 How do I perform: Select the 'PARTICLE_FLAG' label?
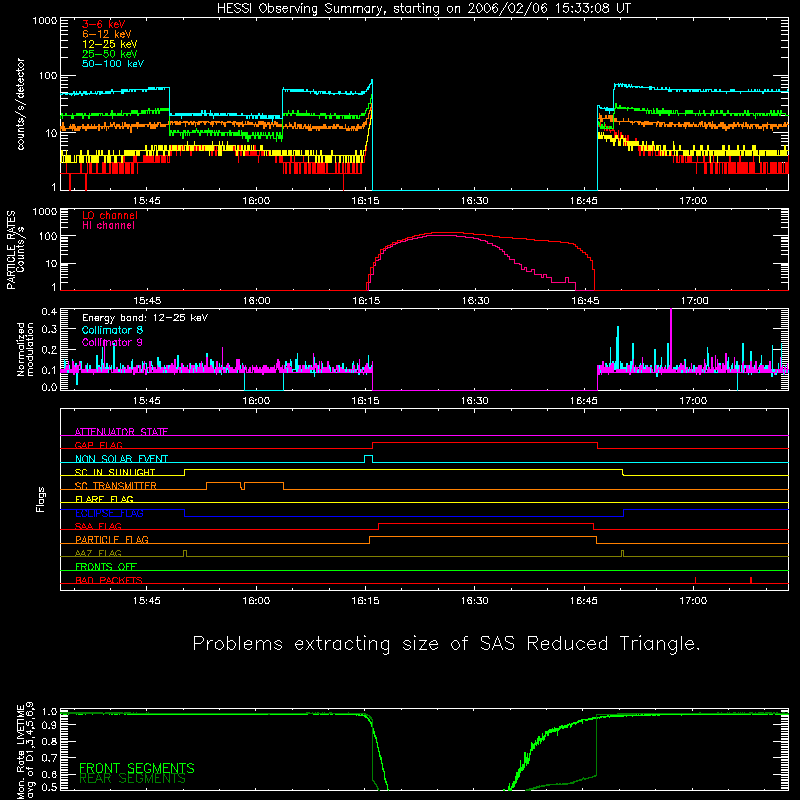[x=112, y=539]
